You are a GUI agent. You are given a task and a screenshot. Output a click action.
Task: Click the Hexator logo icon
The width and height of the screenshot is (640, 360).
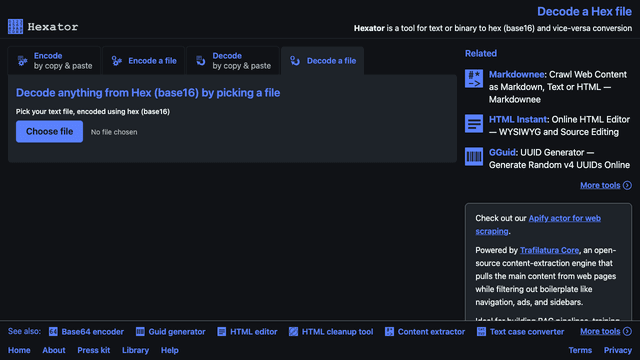(16, 27)
